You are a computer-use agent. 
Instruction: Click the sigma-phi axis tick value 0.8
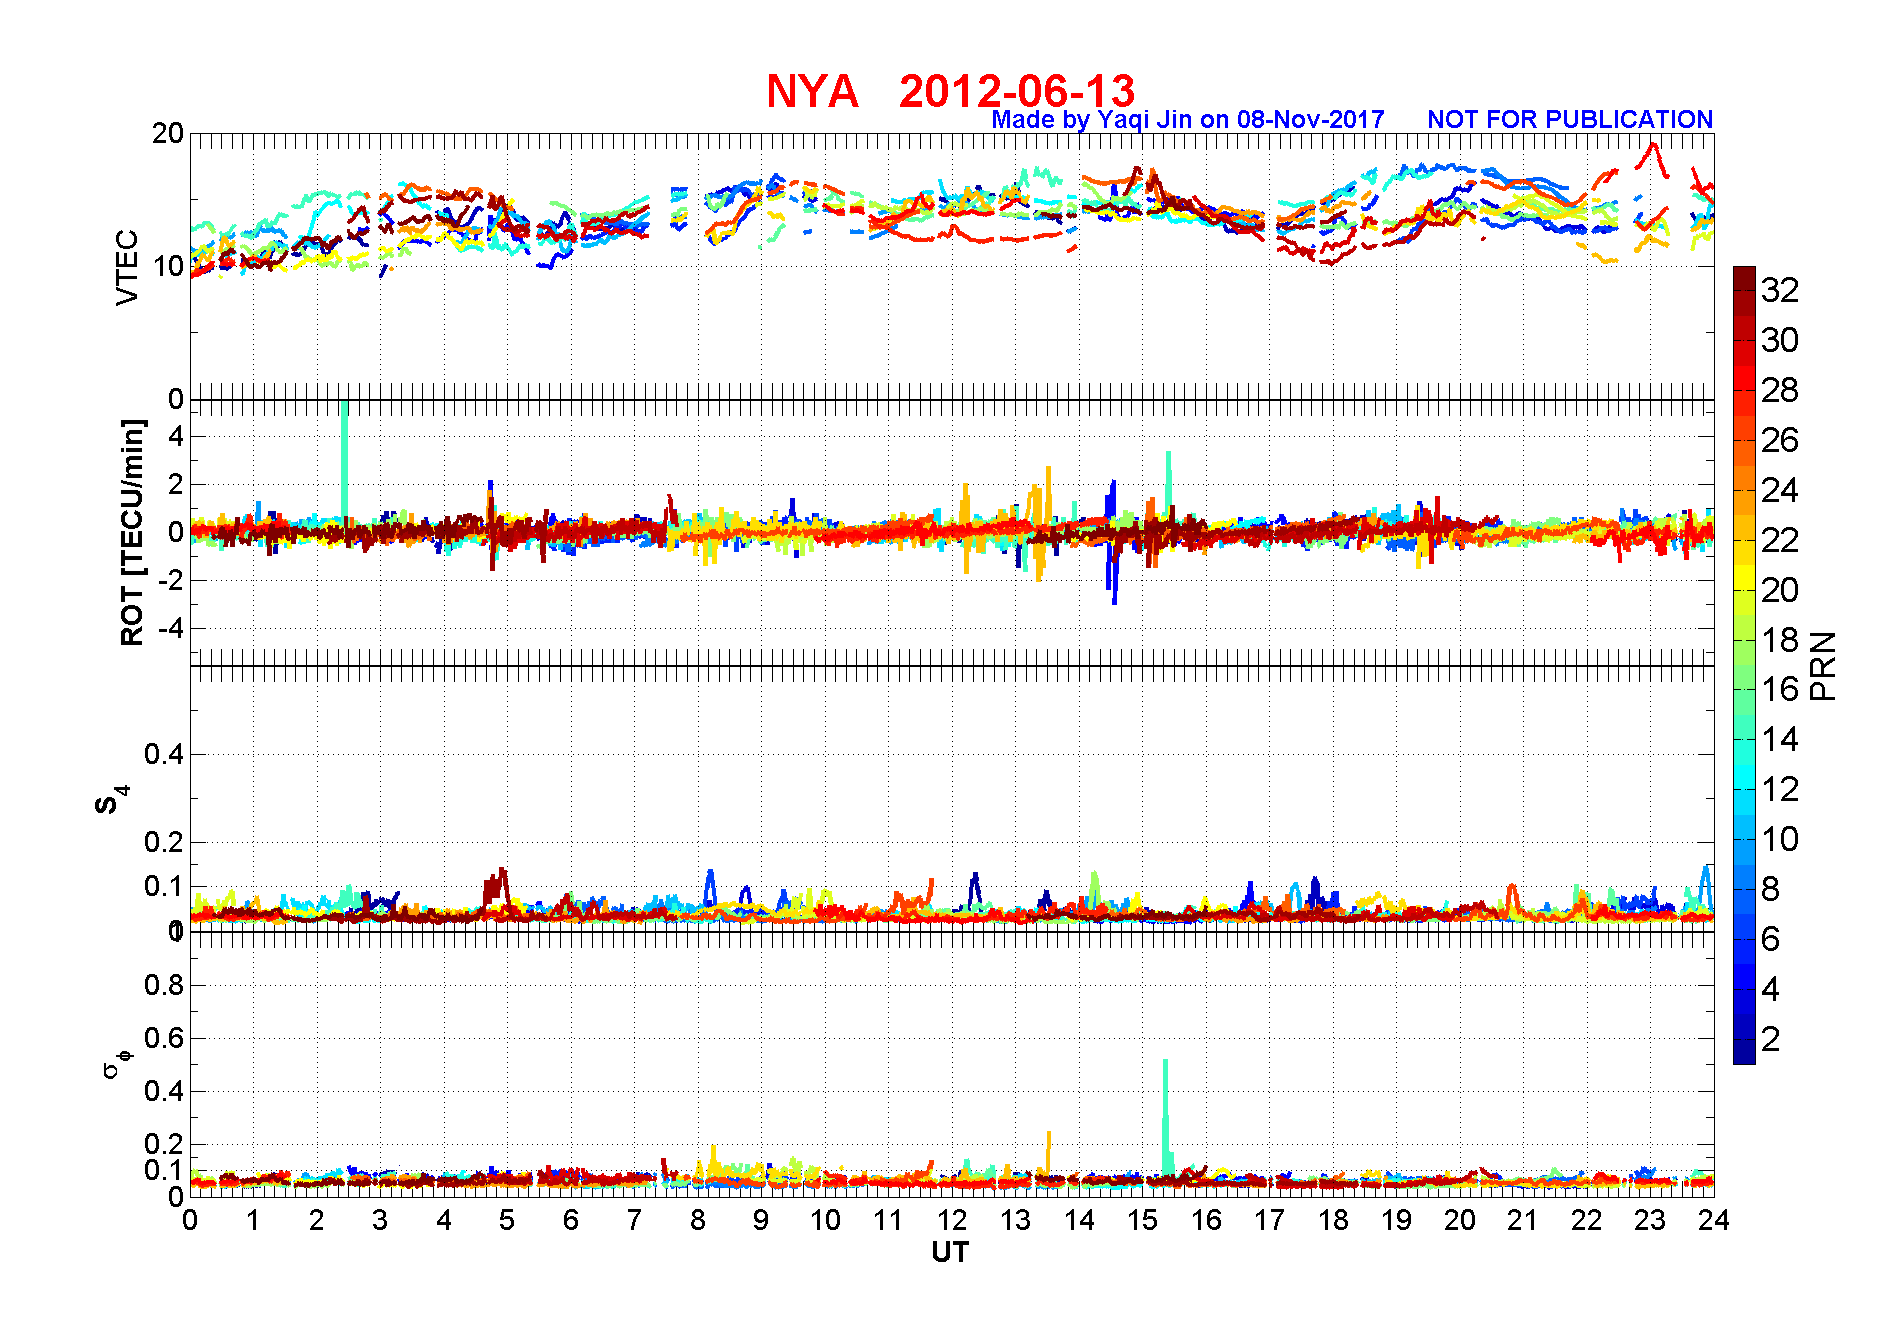coord(164,985)
